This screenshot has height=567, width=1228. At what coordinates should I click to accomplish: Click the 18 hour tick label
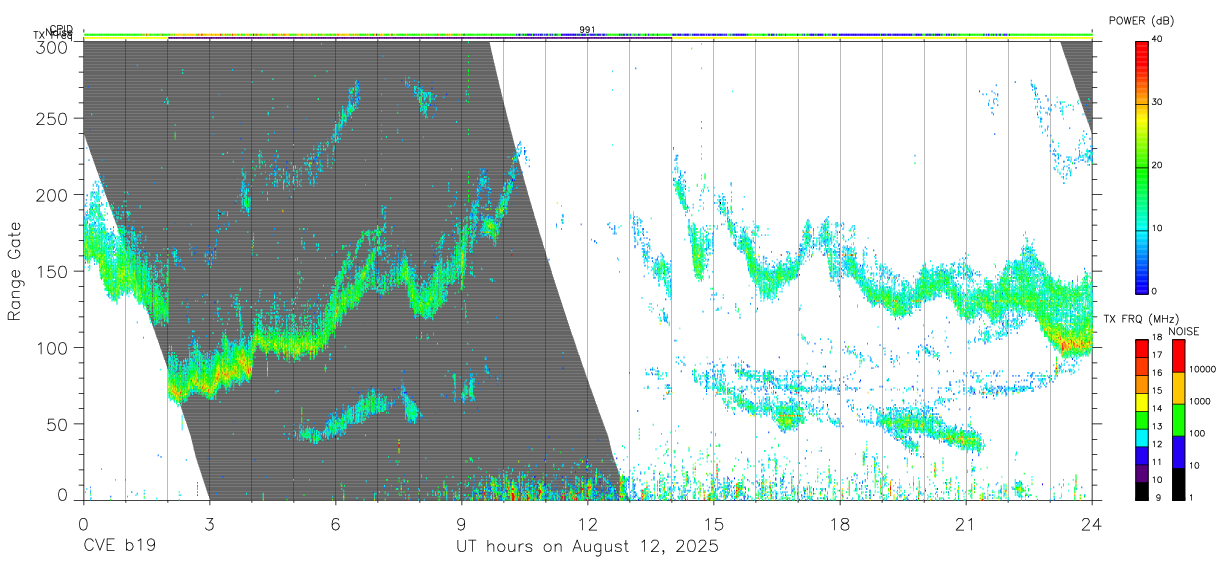pos(840,524)
